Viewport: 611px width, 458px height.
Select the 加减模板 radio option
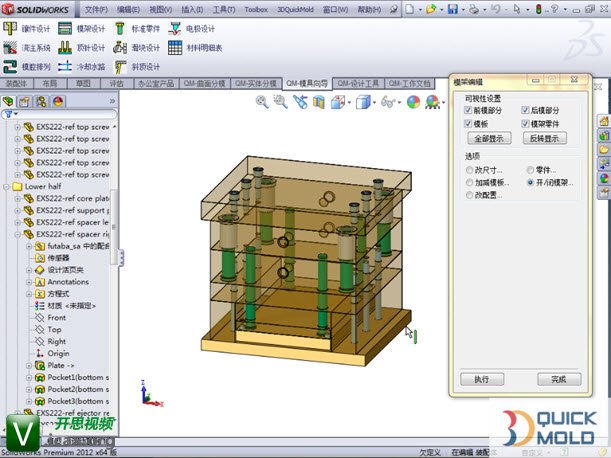[469, 182]
